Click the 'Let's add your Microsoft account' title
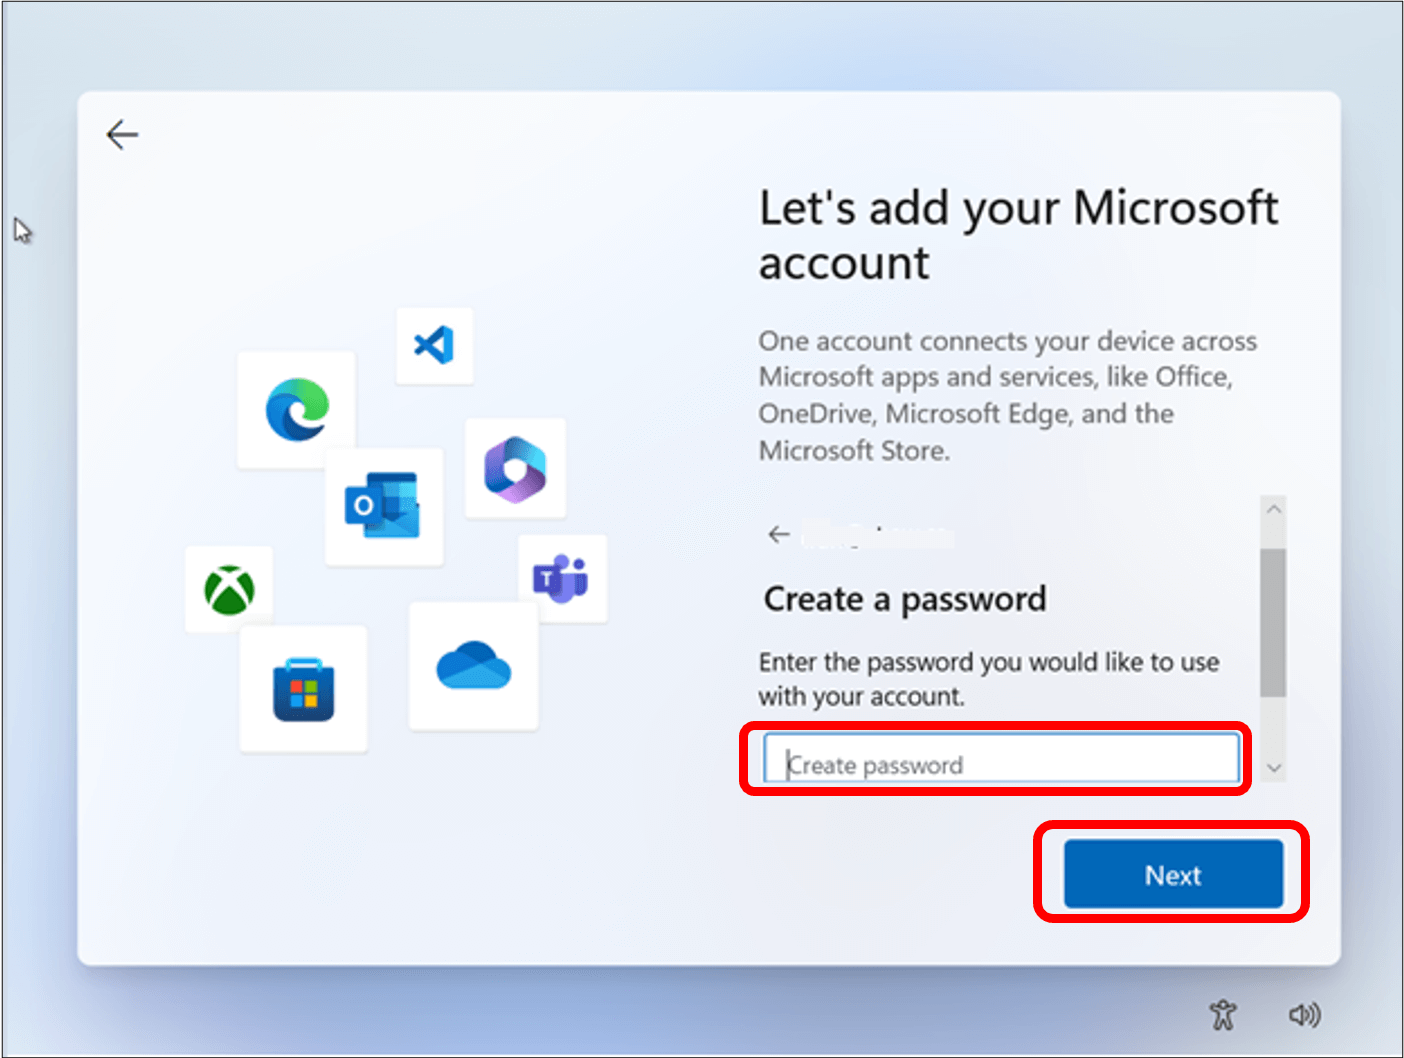The height and width of the screenshot is (1058, 1404). pos(1018,236)
